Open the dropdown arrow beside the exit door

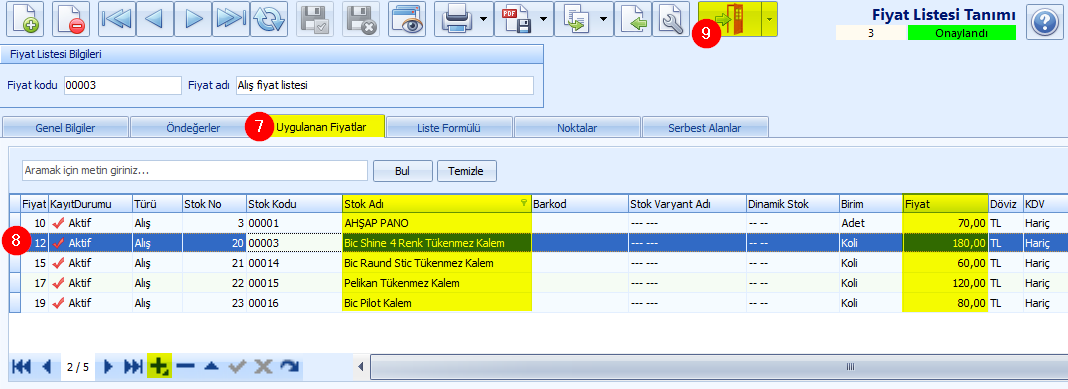point(769,19)
